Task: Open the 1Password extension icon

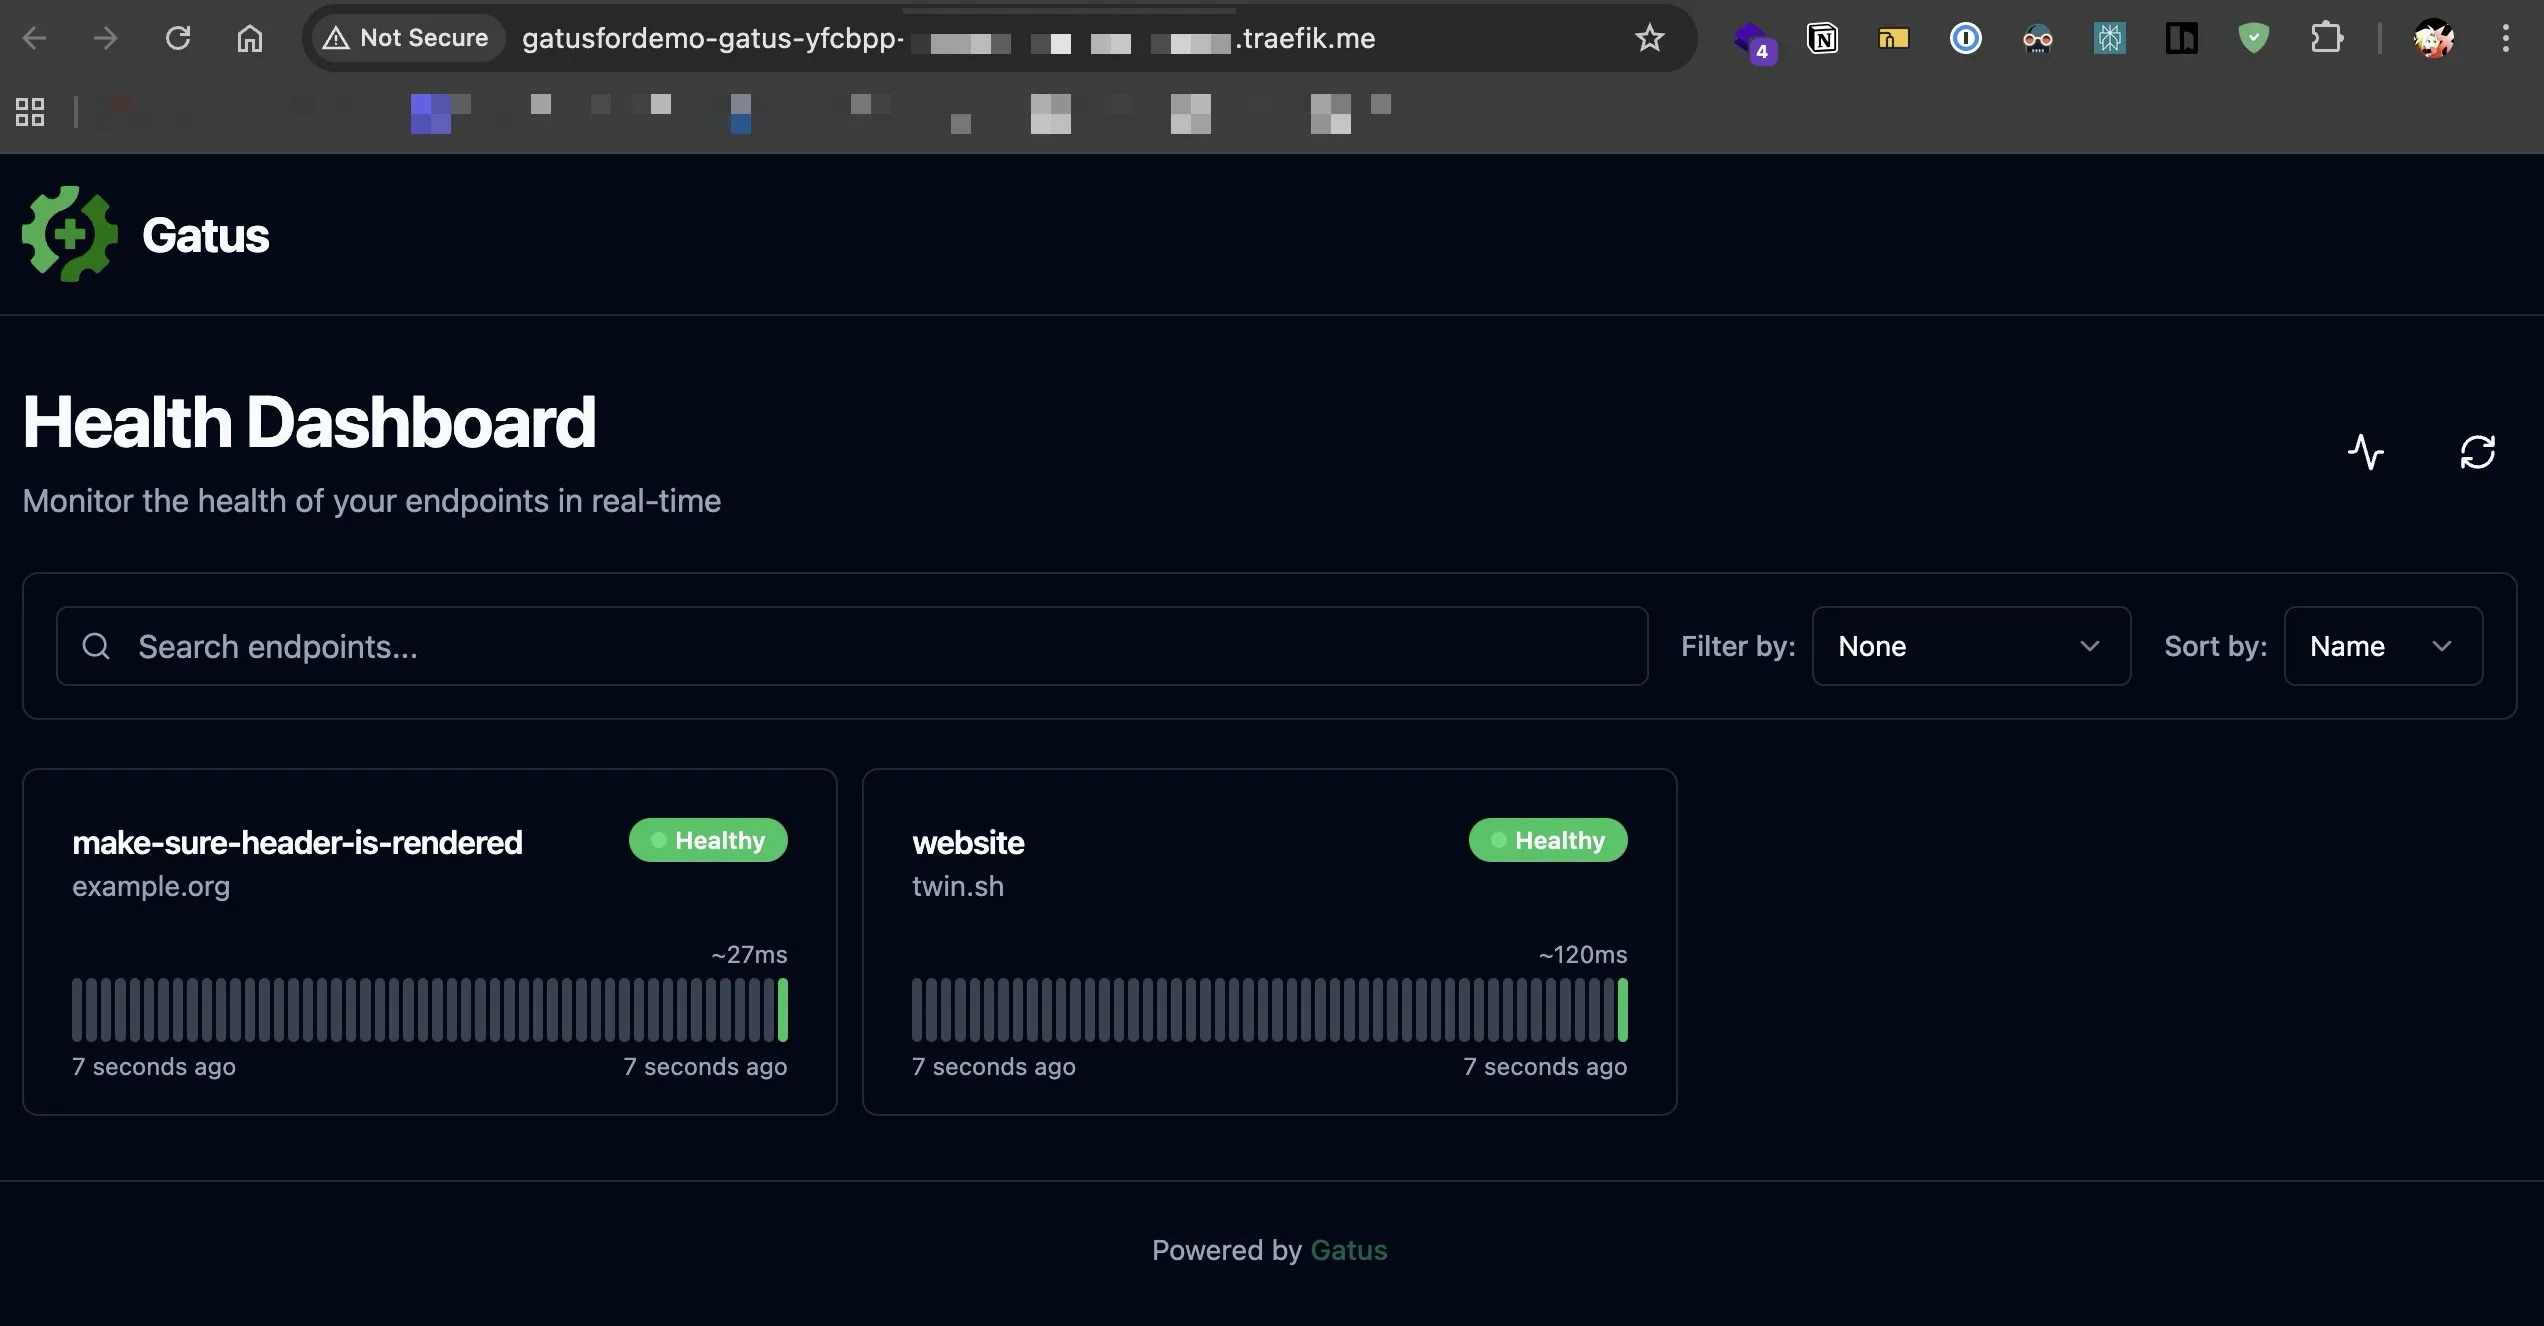Action: tap(1965, 38)
